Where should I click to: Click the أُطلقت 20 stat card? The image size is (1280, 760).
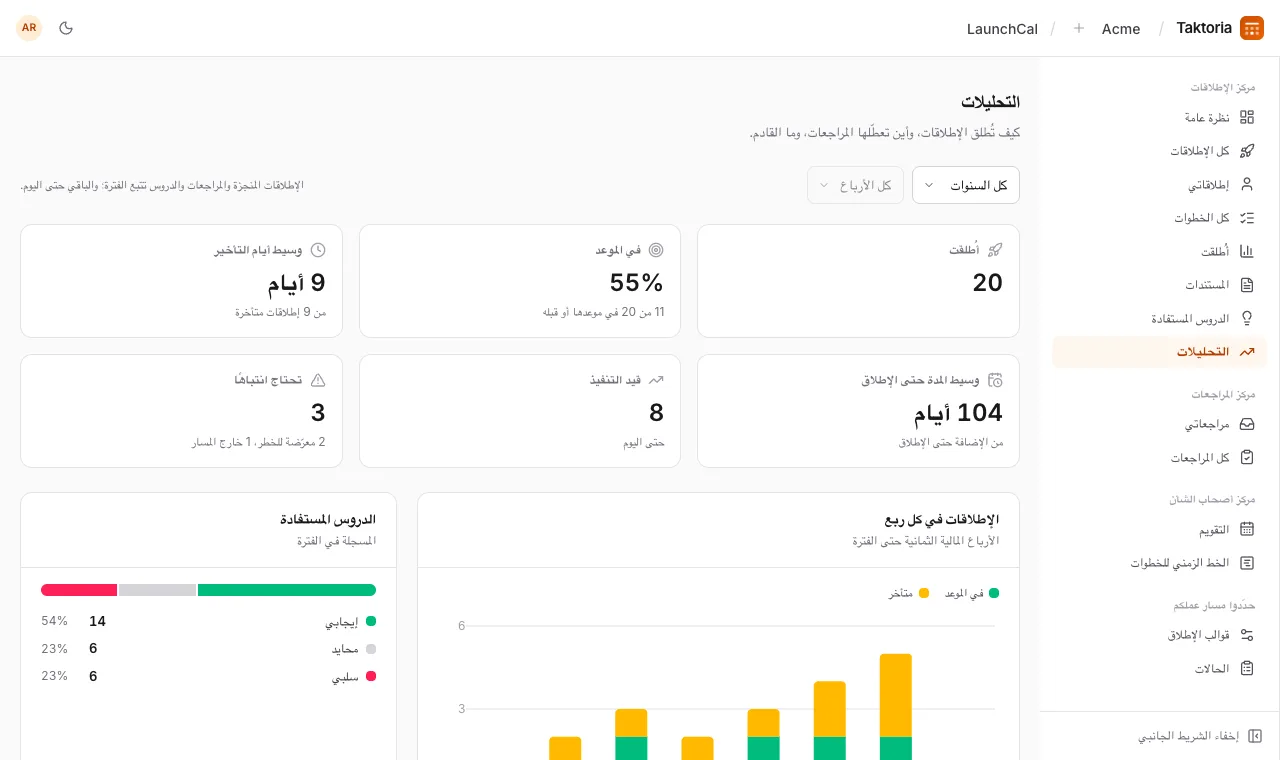point(858,281)
